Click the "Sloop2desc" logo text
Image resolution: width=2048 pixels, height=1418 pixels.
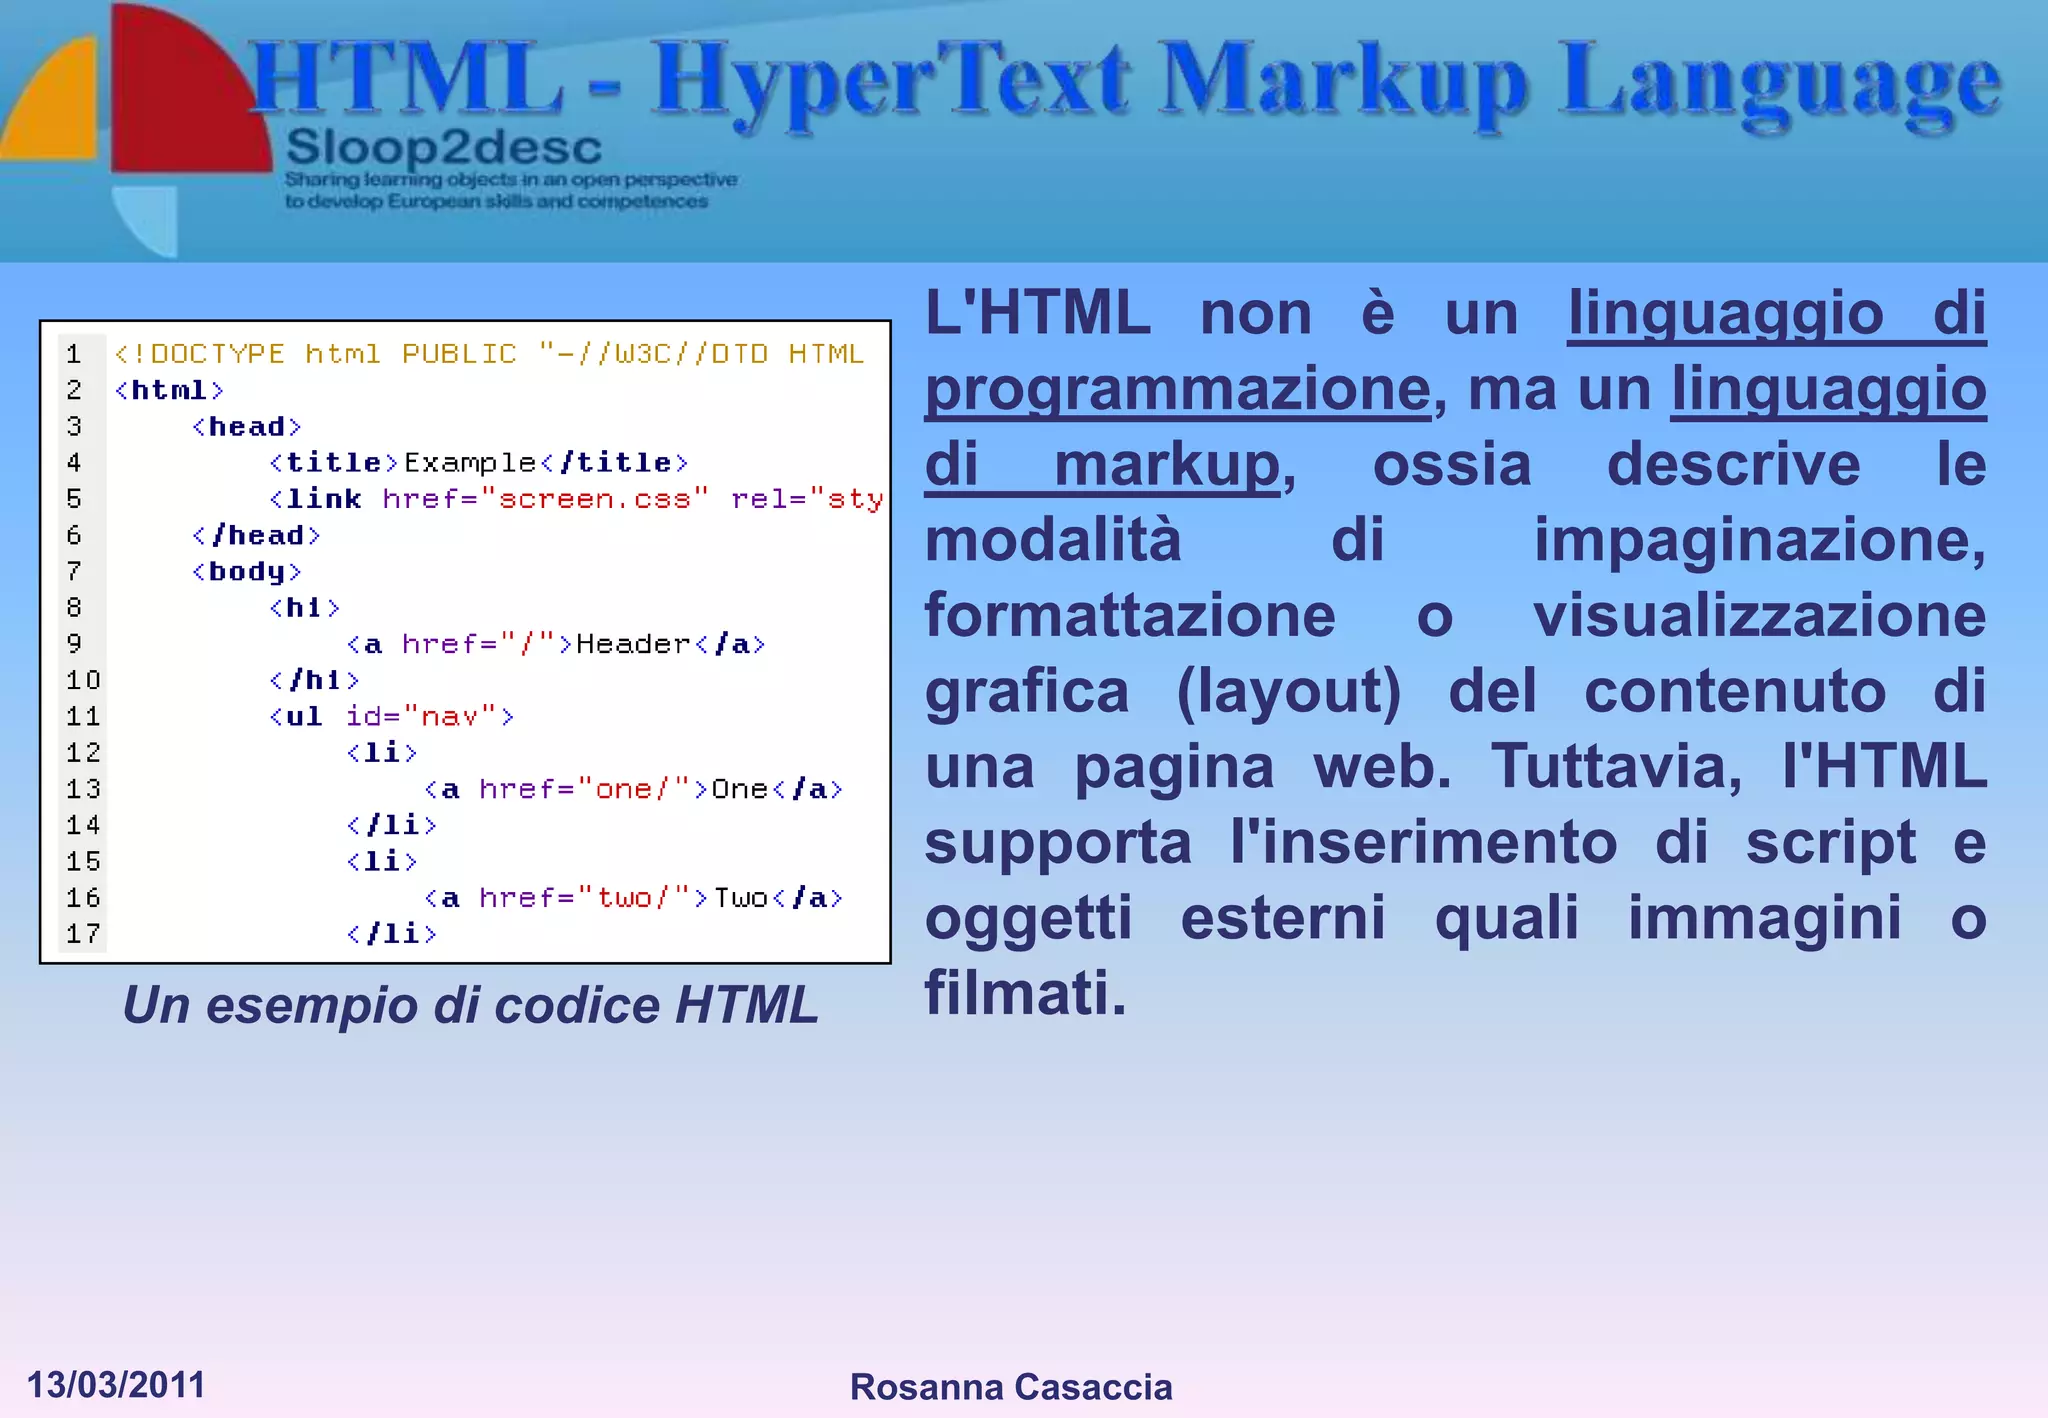443,148
